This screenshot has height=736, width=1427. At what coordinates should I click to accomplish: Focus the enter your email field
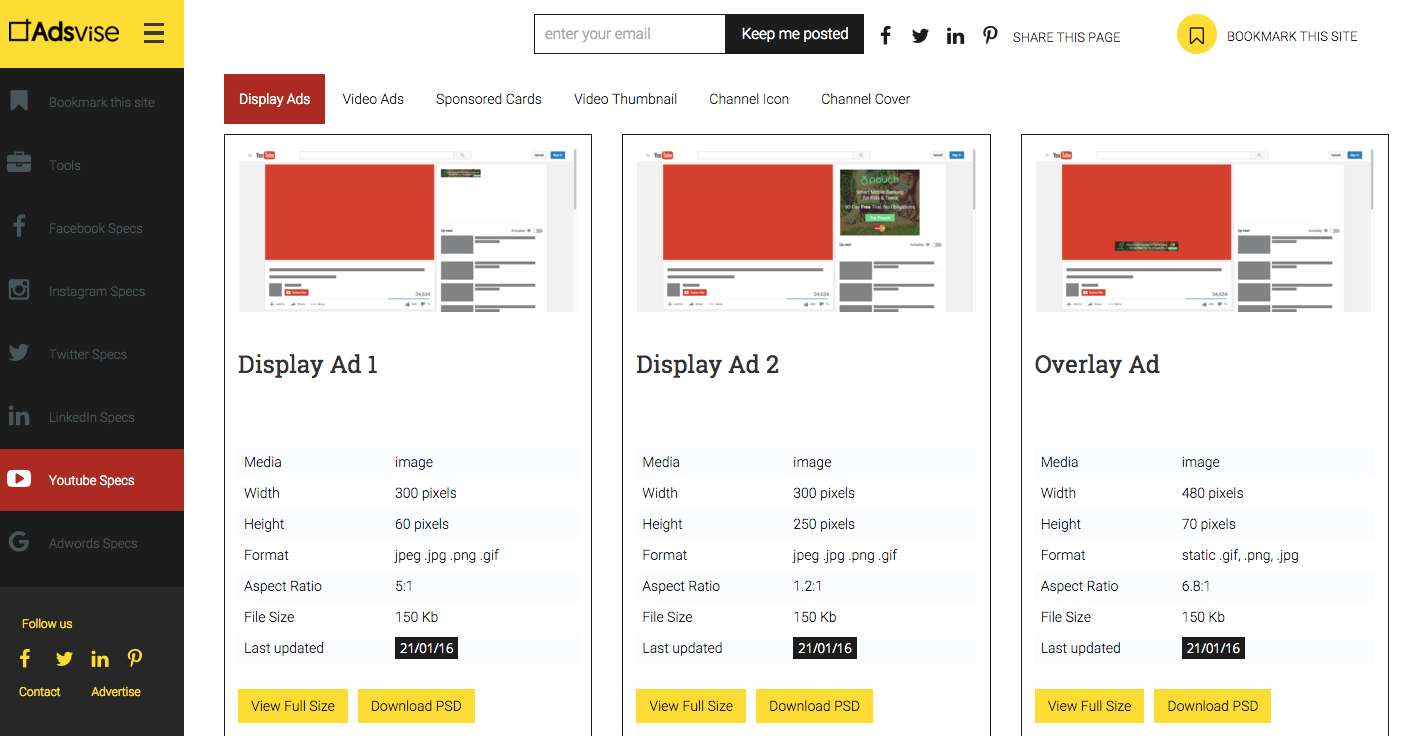[630, 34]
